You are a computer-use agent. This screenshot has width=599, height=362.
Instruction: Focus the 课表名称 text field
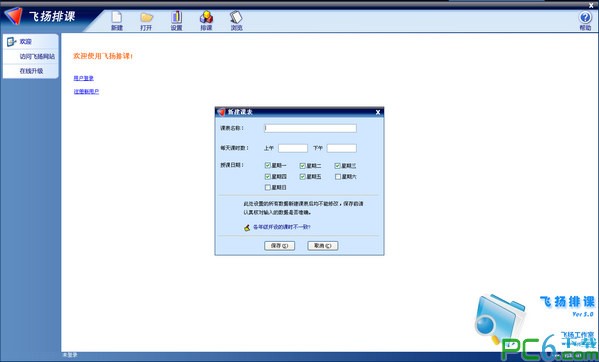310,128
